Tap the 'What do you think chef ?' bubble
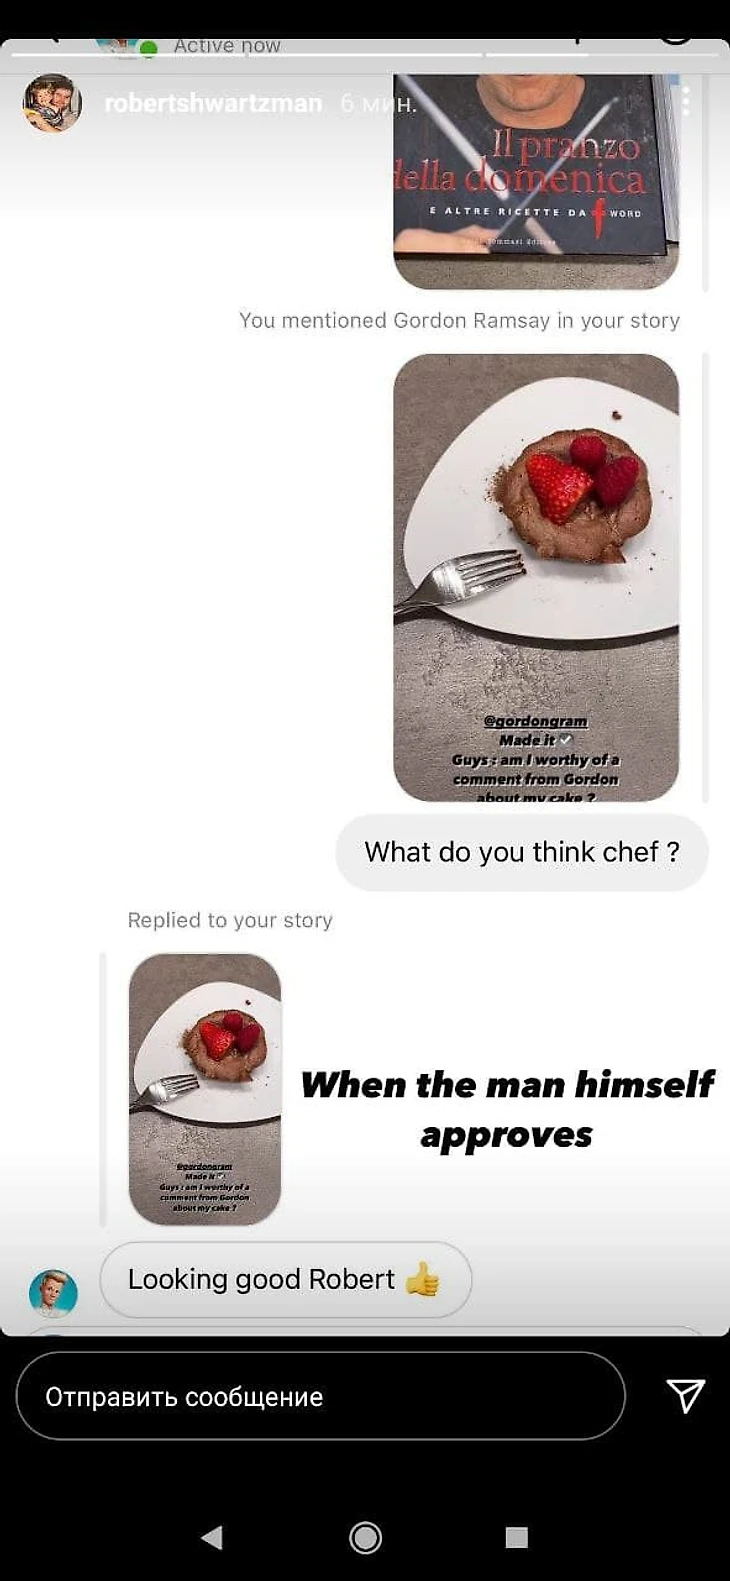The image size is (730, 1581). (522, 852)
